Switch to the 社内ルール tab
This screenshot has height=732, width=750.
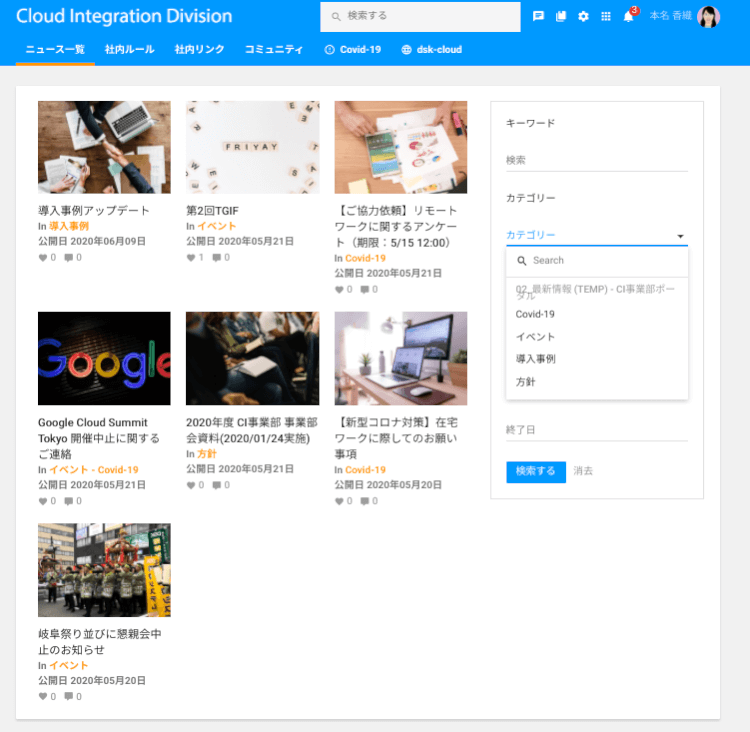point(129,50)
